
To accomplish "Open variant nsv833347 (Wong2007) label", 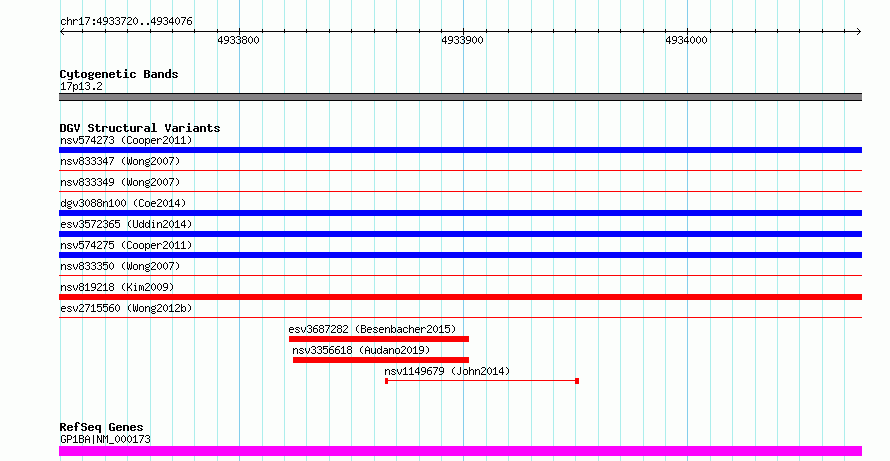I will pyautogui.click(x=120, y=161).
